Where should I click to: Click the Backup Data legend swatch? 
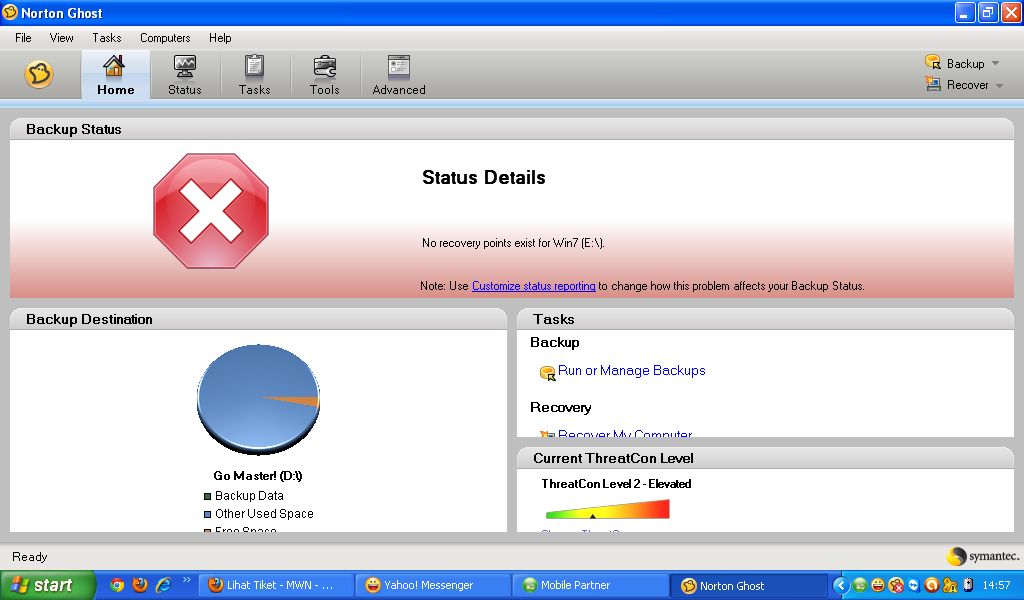point(208,496)
